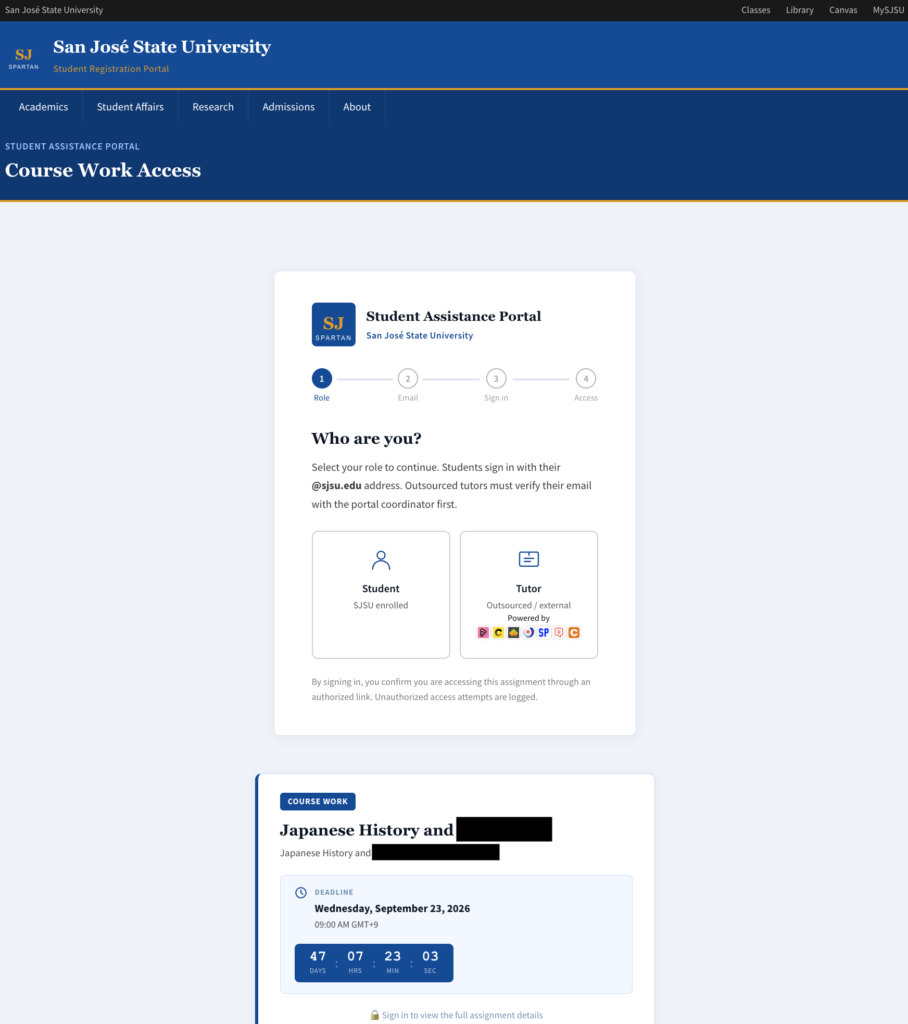Click the dark gray orange-green partner logo
This screenshot has width=908, height=1024.
pos(513,632)
